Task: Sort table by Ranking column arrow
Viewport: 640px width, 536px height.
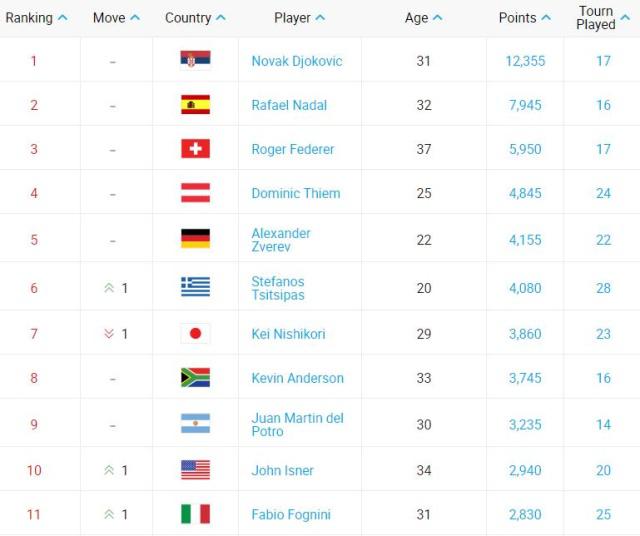Action: [x=63, y=18]
